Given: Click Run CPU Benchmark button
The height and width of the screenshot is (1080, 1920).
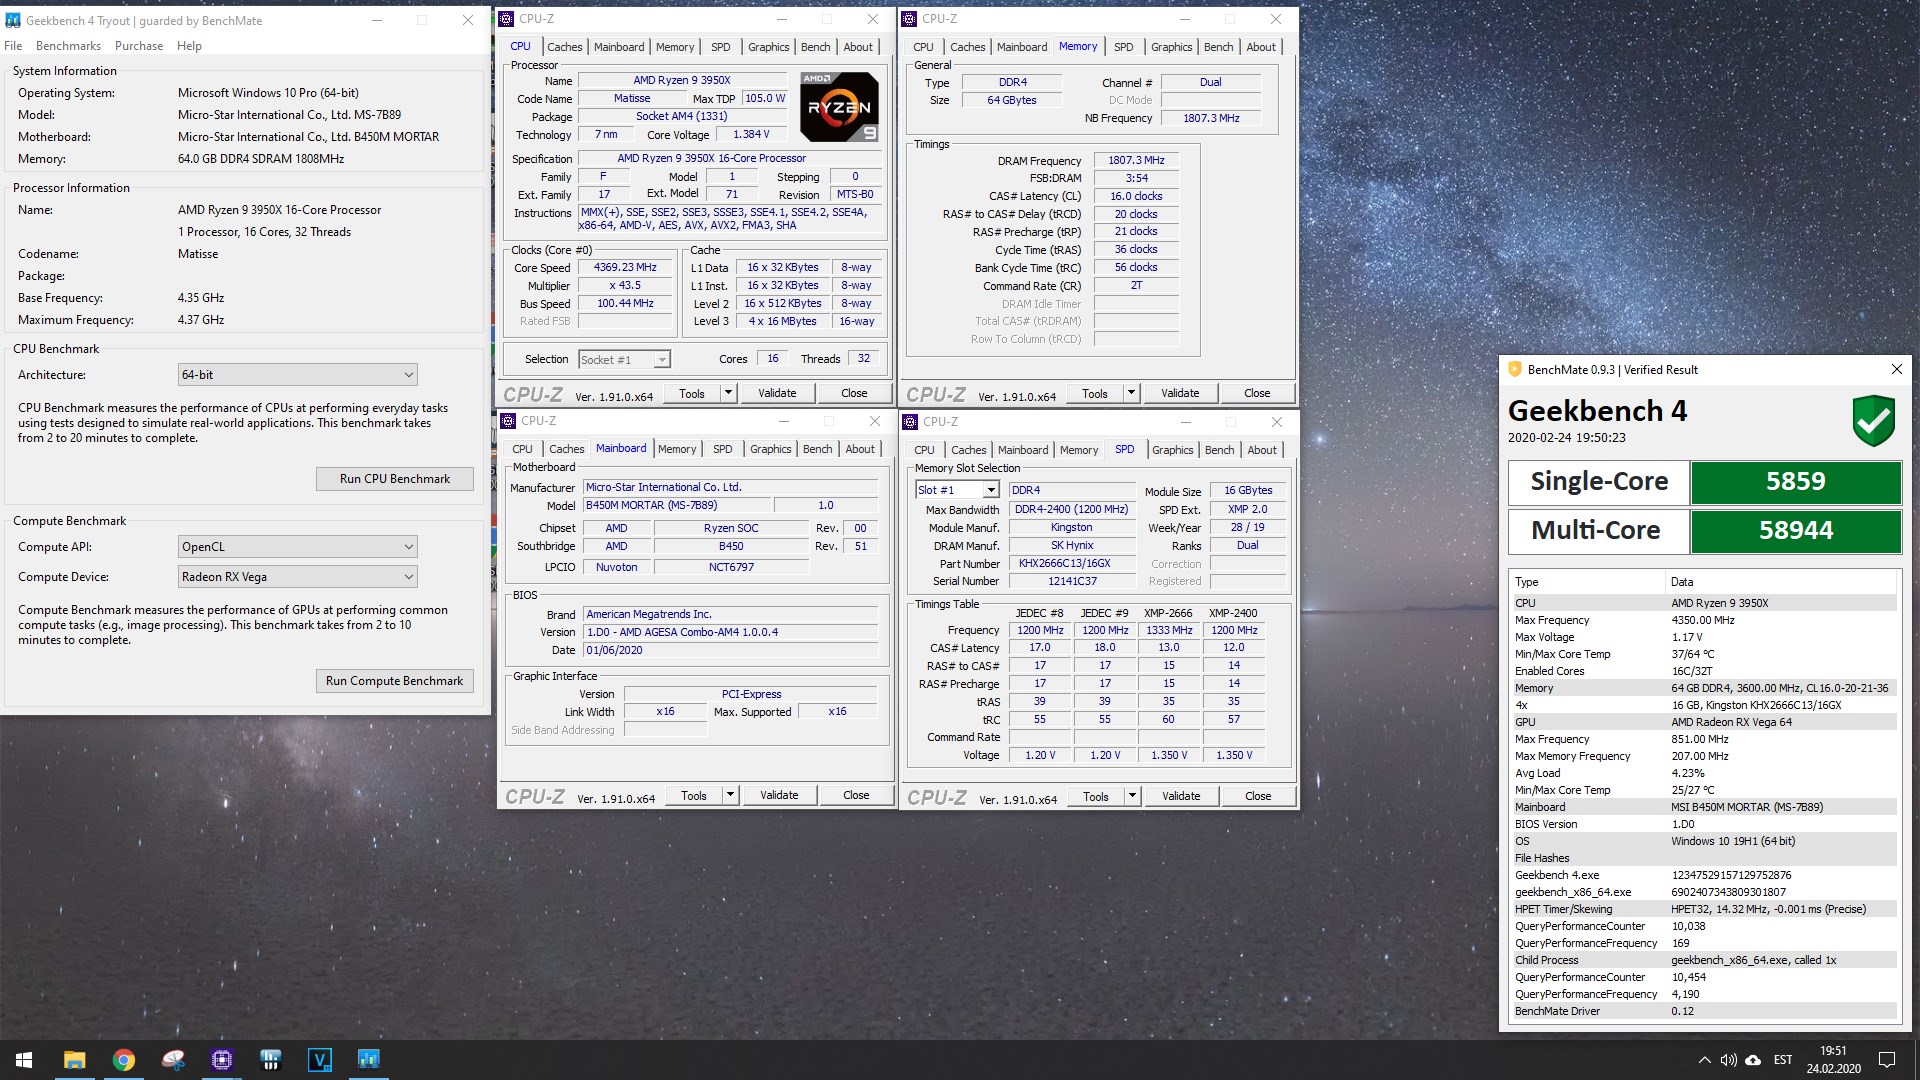Looking at the screenshot, I should pos(395,479).
